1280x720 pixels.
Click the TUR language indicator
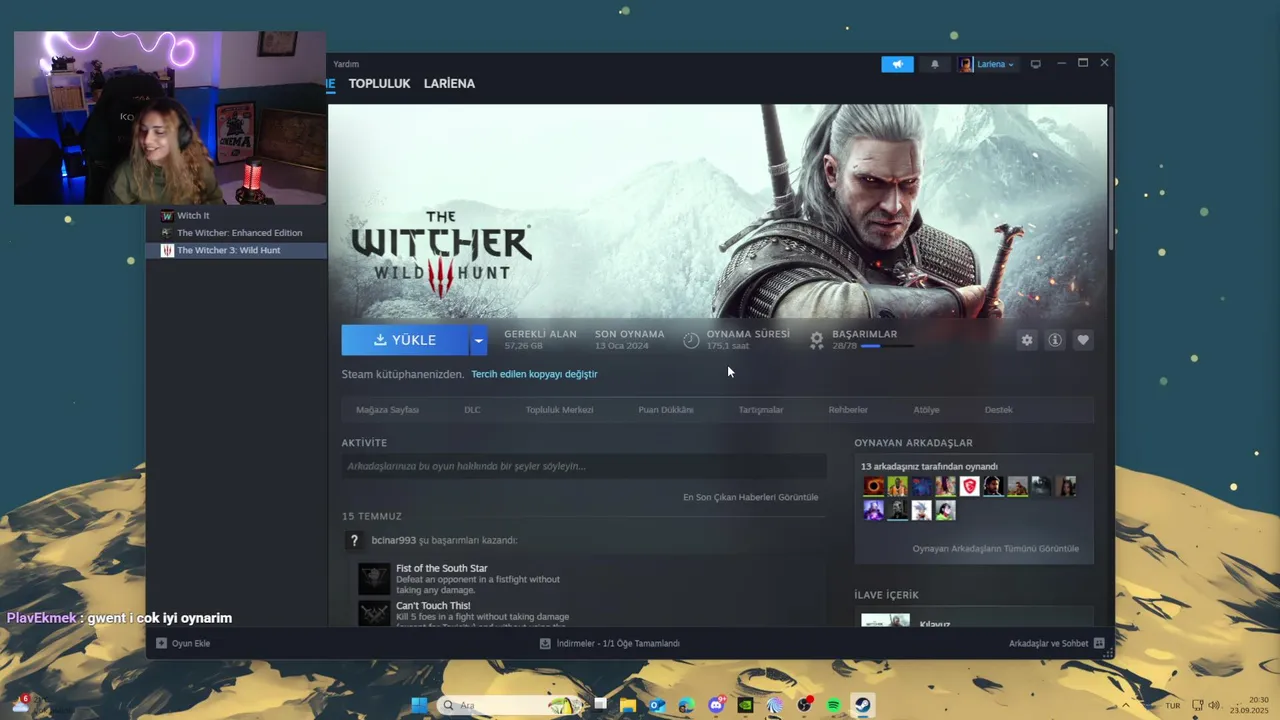[1173, 705]
